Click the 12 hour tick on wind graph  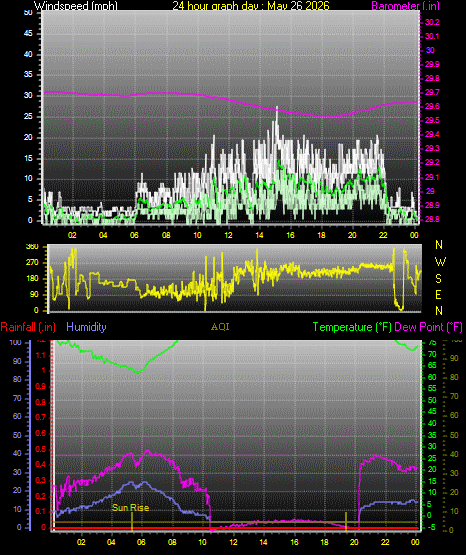point(228,235)
